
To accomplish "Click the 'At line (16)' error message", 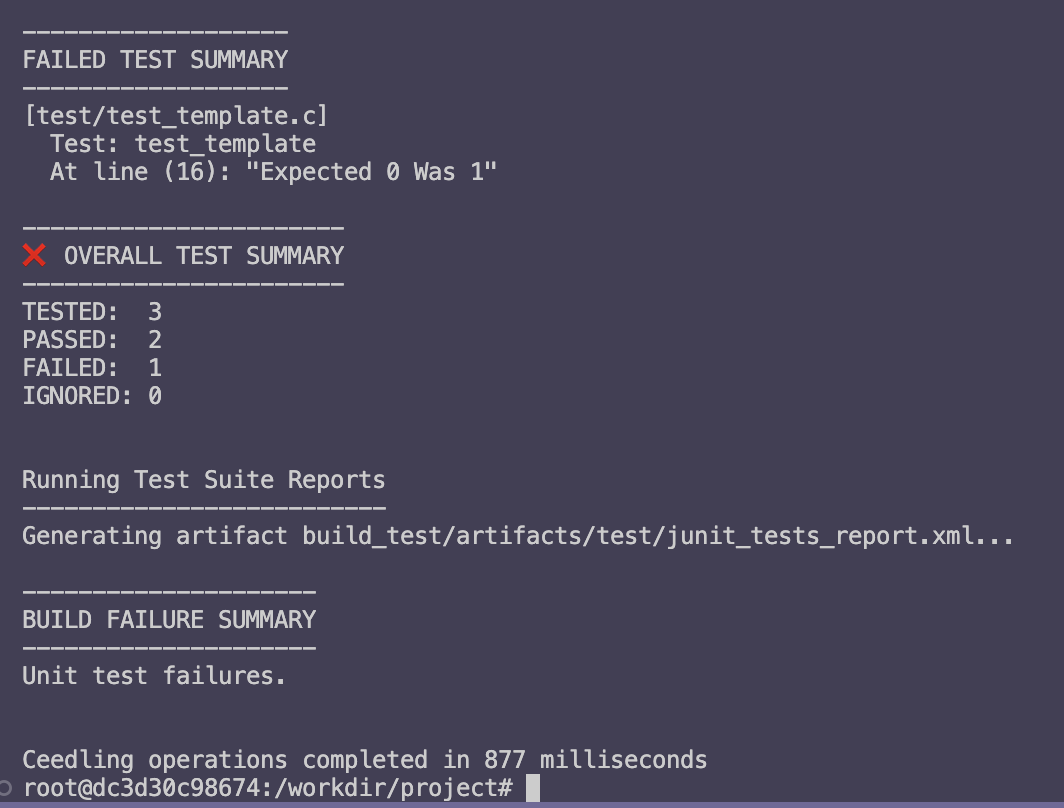I will (273, 172).
